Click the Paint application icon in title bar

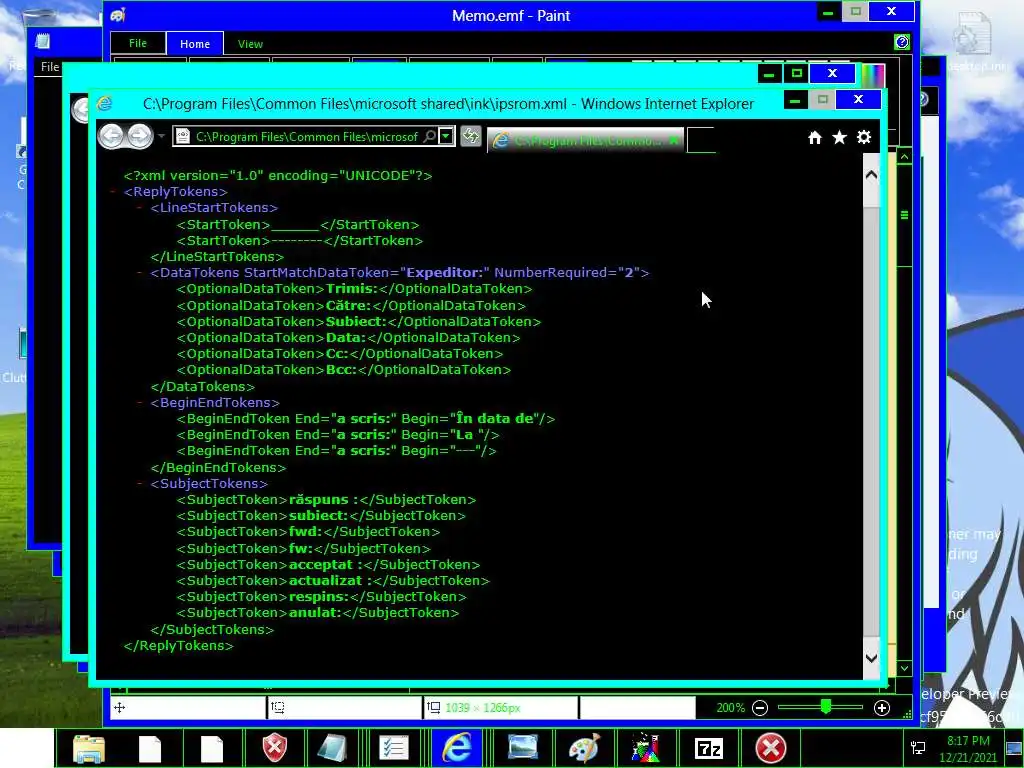coord(118,15)
